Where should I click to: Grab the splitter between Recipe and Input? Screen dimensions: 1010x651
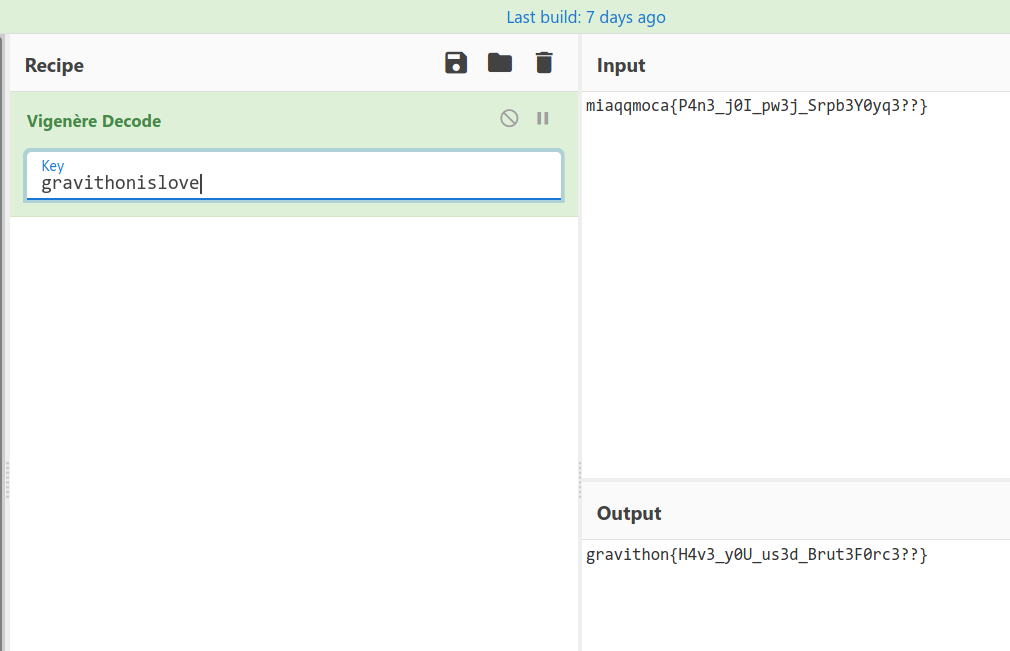580,480
